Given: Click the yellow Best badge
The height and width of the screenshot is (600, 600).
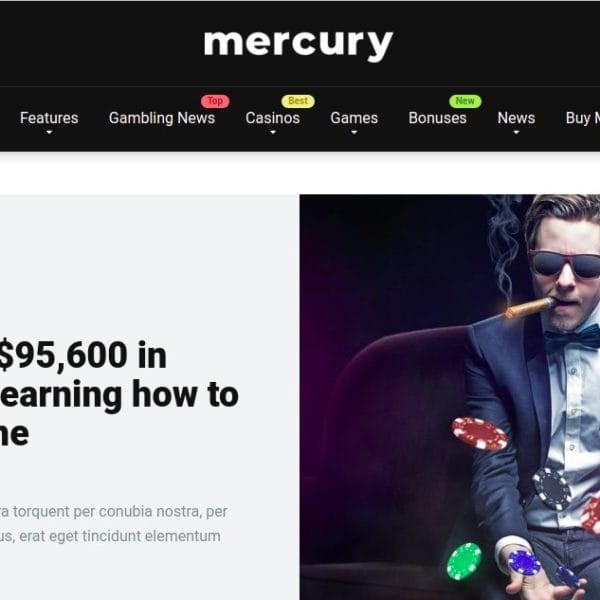Looking at the screenshot, I should (x=298, y=101).
